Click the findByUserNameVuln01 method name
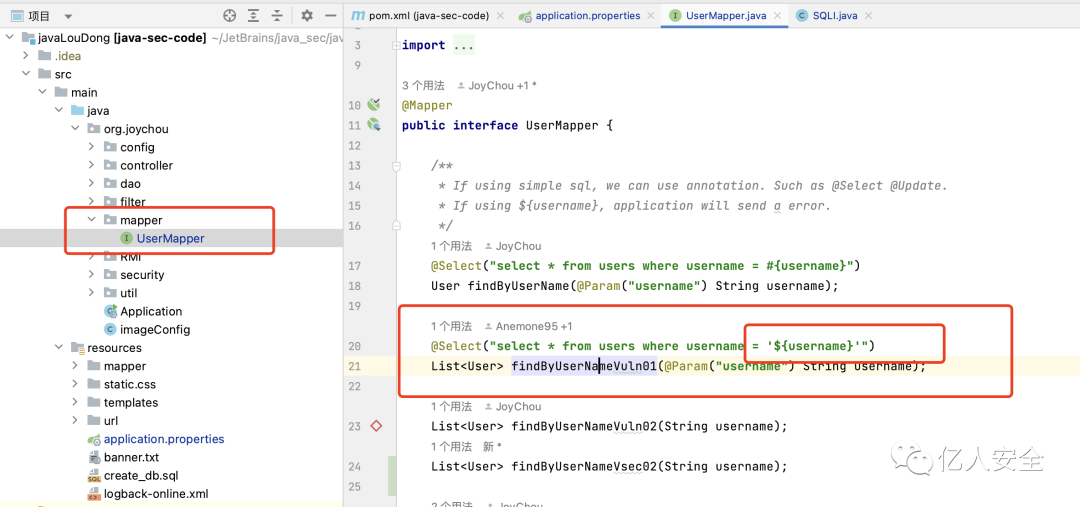The width and height of the screenshot is (1080, 507). pos(583,366)
